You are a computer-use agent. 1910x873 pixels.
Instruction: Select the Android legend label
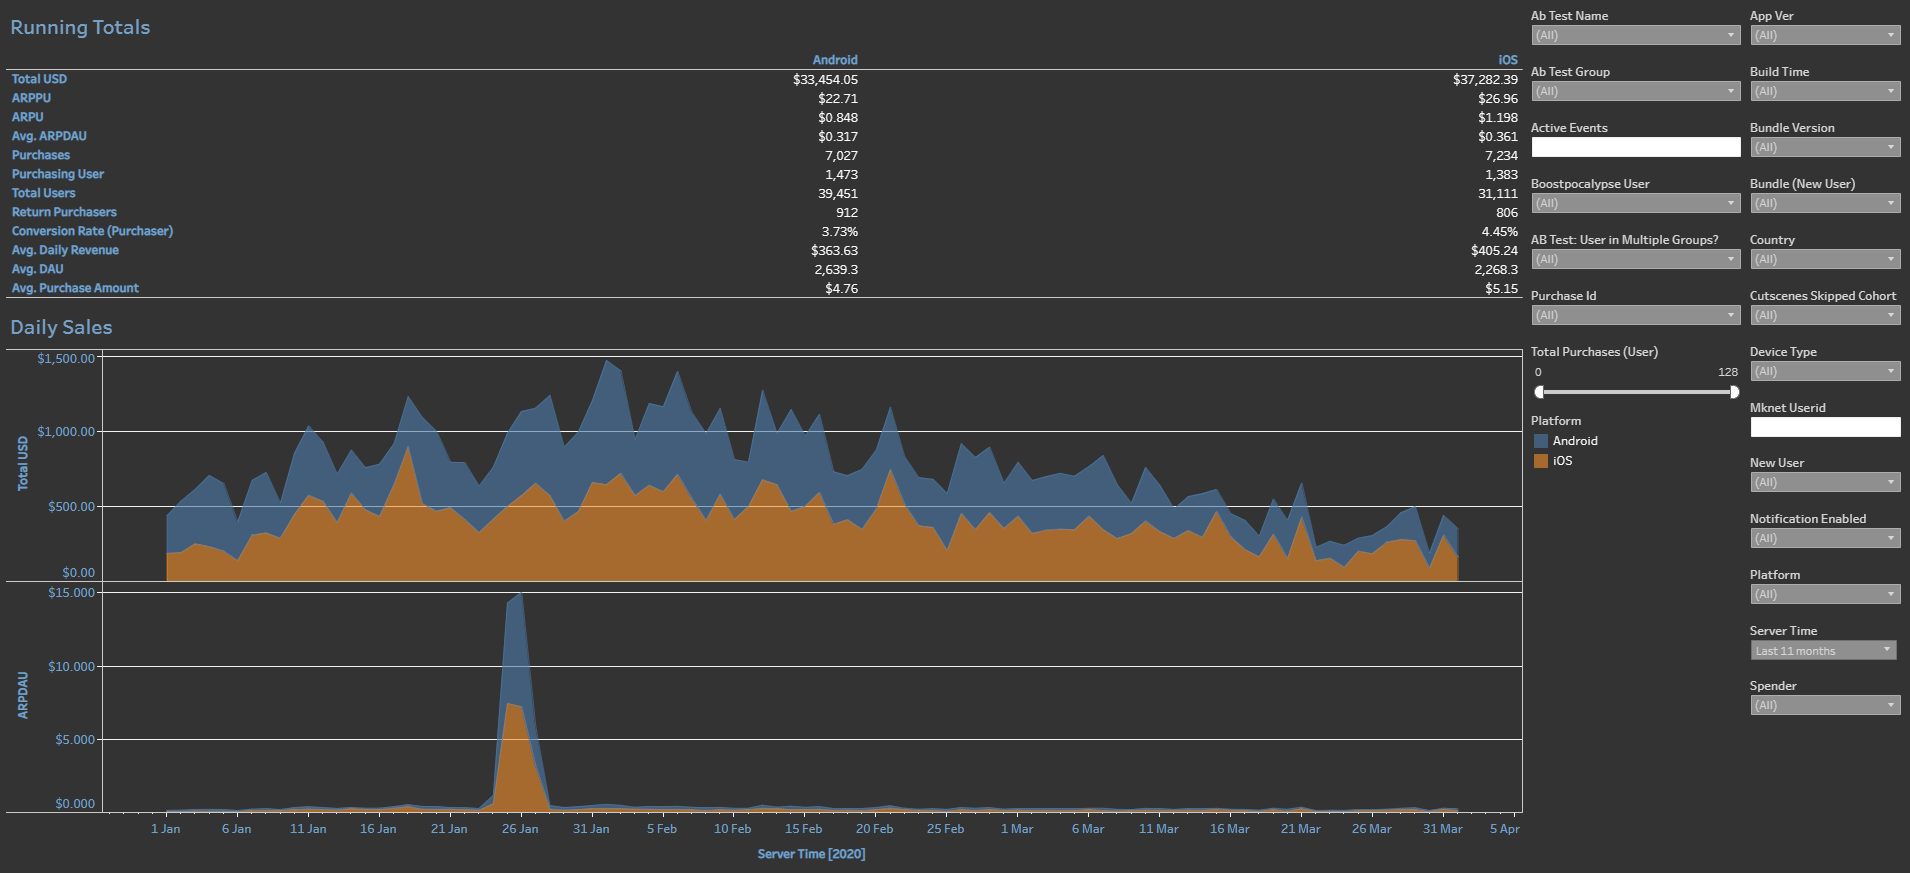click(1575, 441)
